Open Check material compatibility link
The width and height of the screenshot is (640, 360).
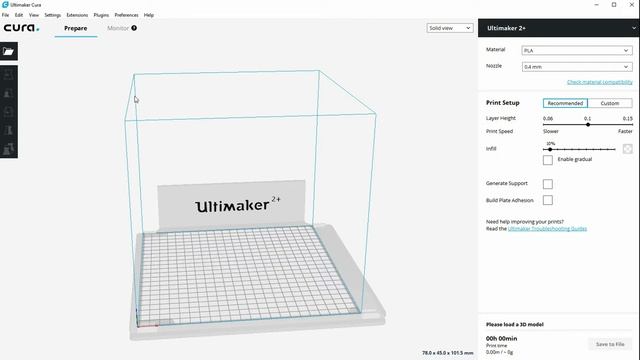600,82
